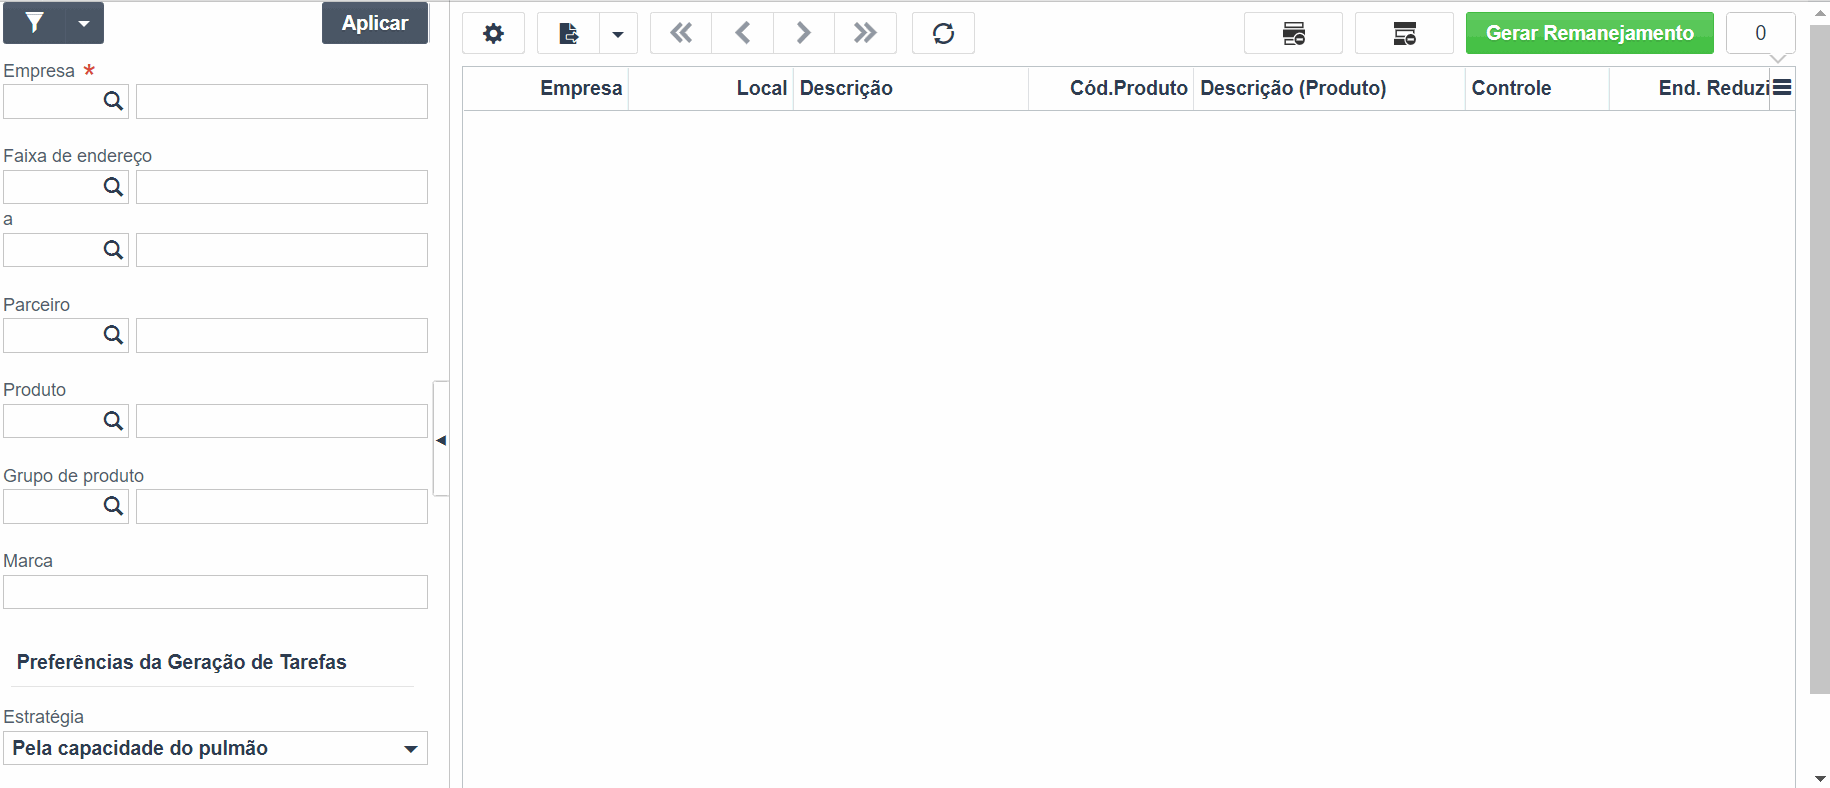Image resolution: width=1830 pixels, height=788 pixels.
Task: Open the Estratégia dropdown
Action: (x=215, y=748)
